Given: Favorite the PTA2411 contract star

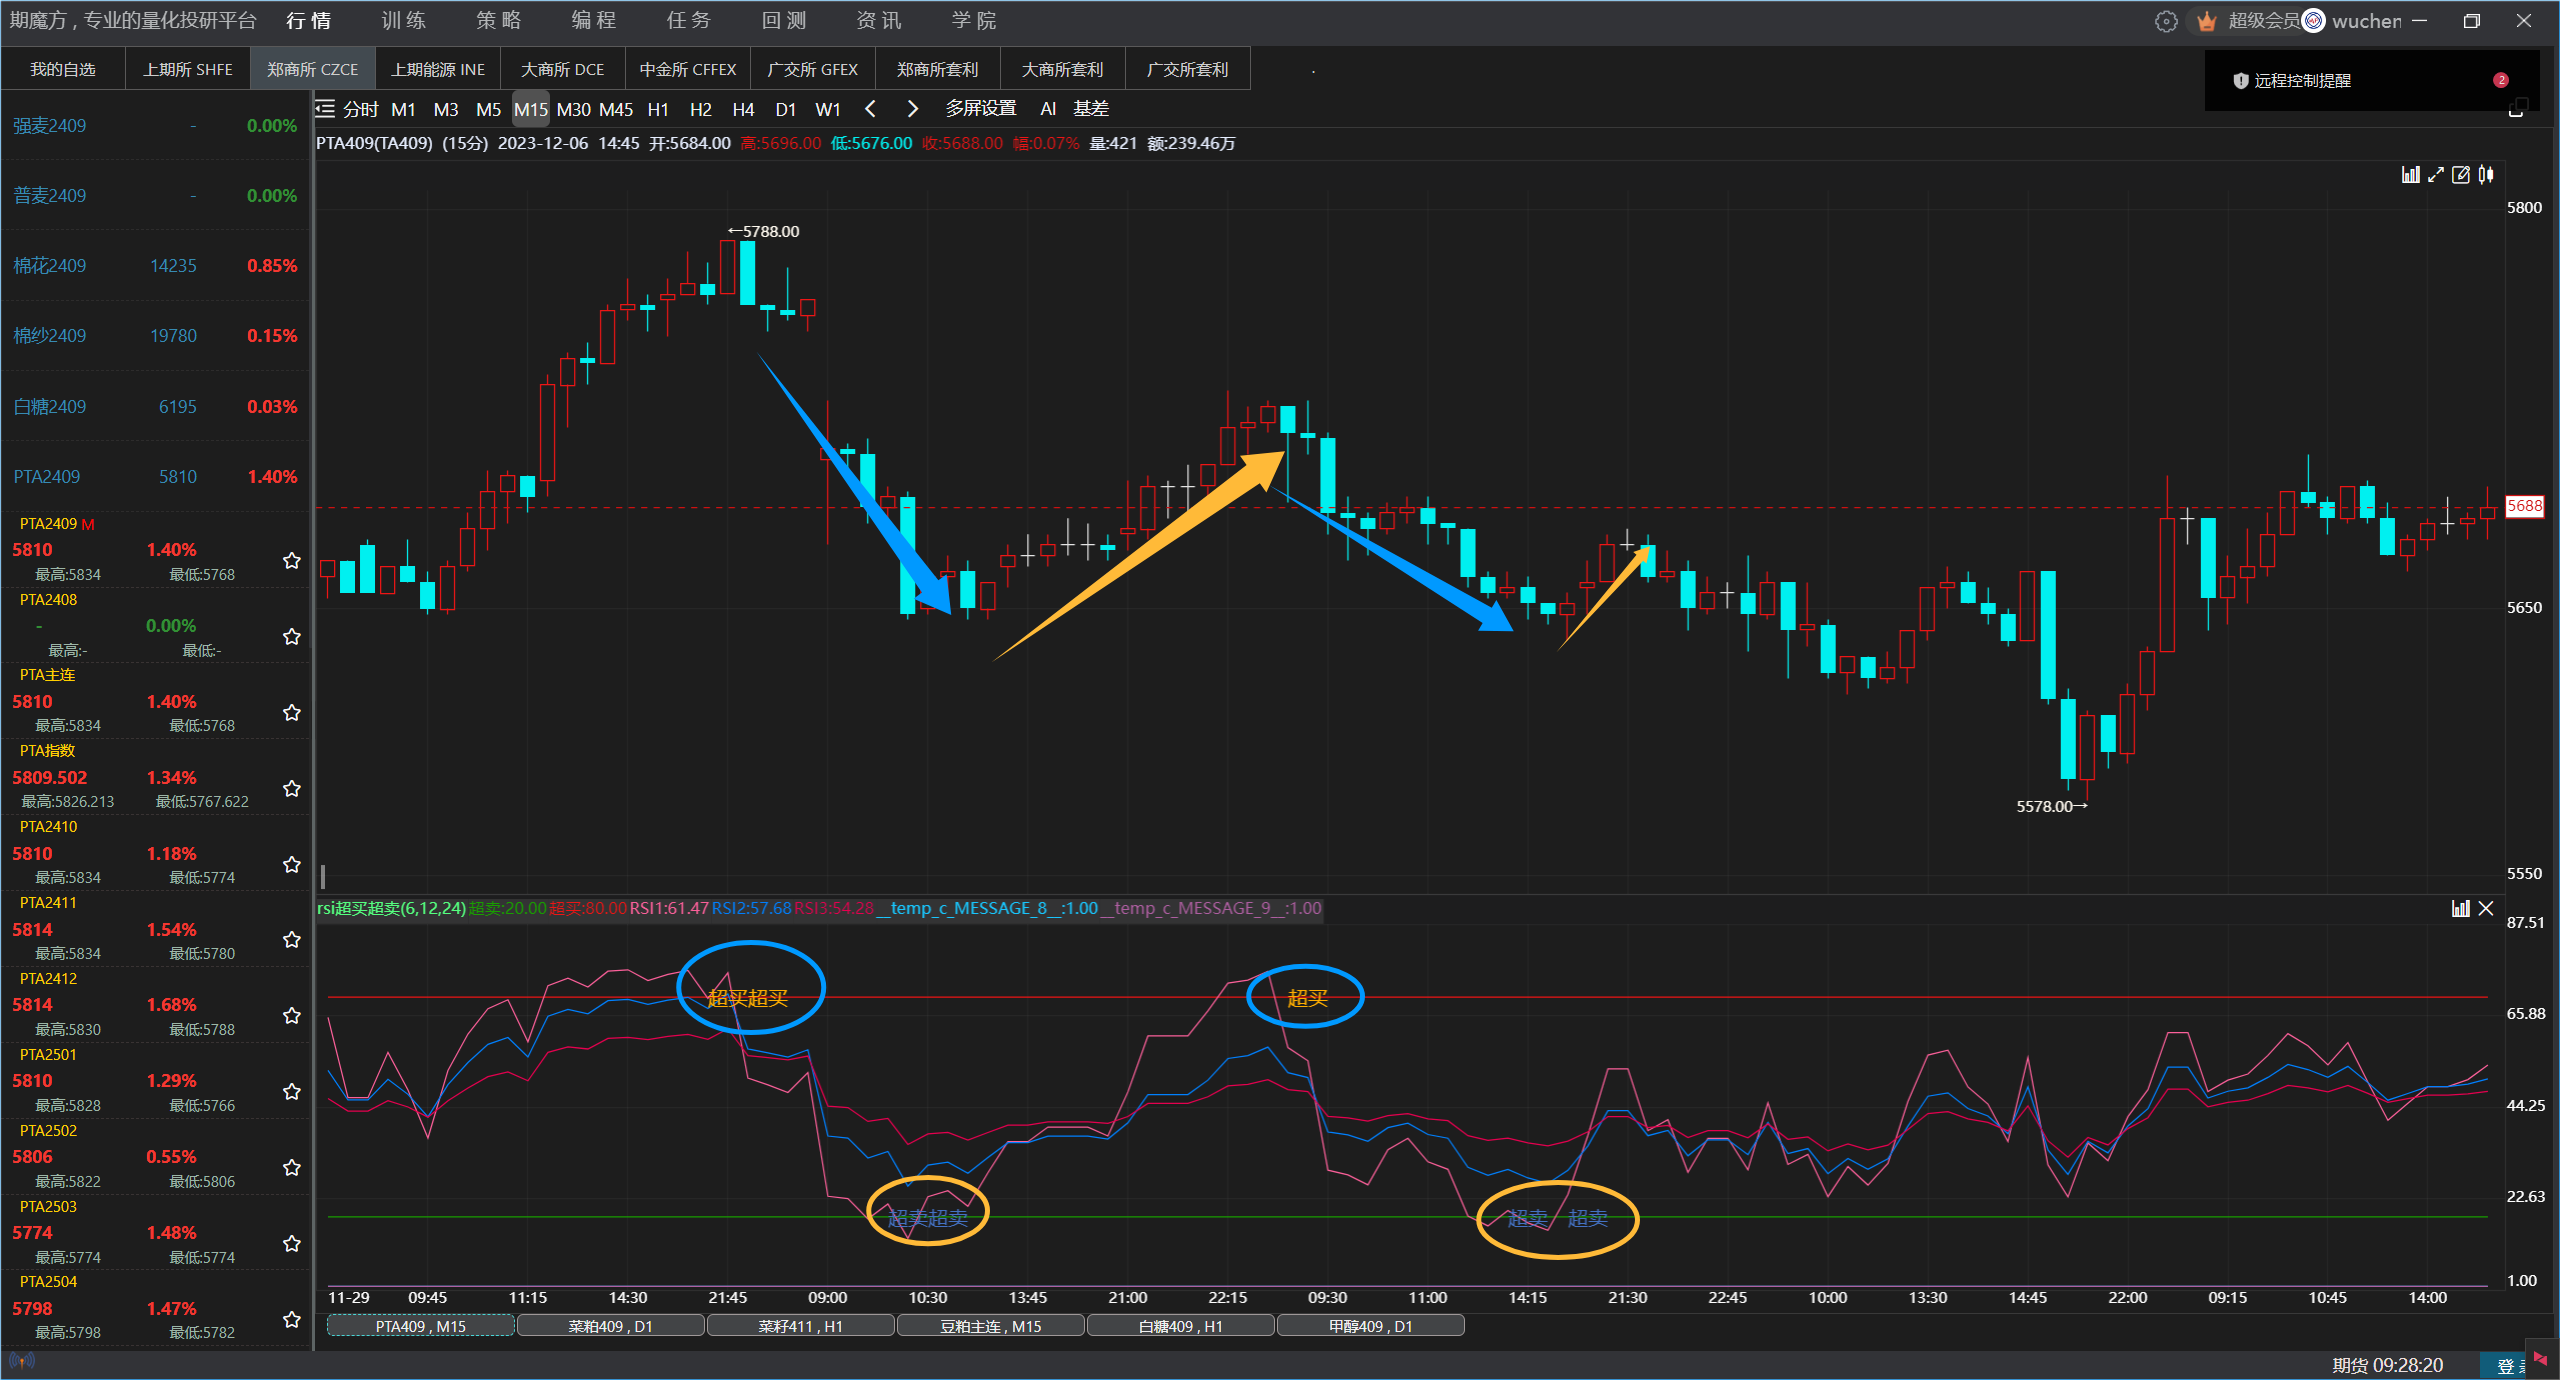Looking at the screenshot, I should coord(292,939).
